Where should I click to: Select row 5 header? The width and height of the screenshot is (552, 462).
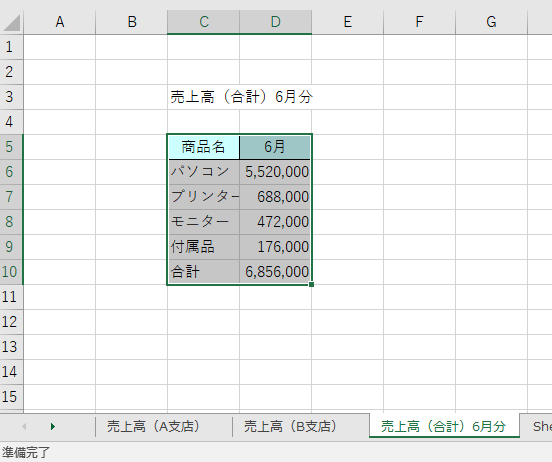coord(12,147)
